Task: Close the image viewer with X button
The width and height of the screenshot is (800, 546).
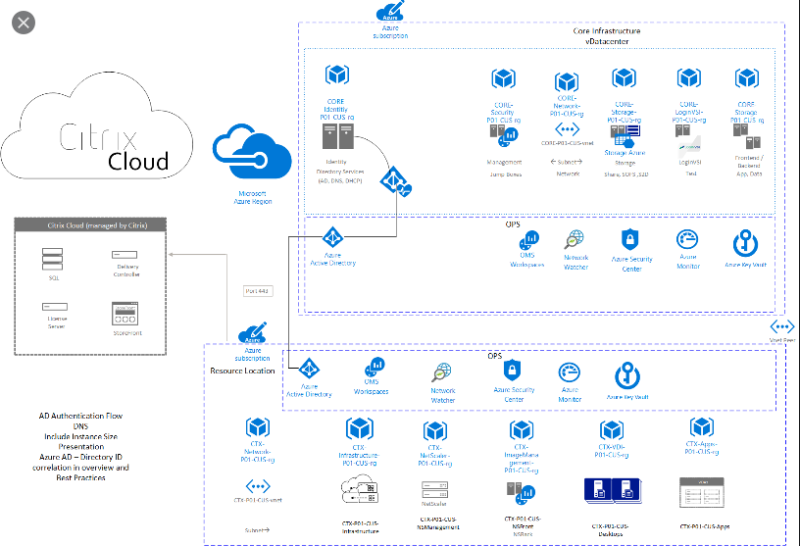Action: click(x=23, y=22)
